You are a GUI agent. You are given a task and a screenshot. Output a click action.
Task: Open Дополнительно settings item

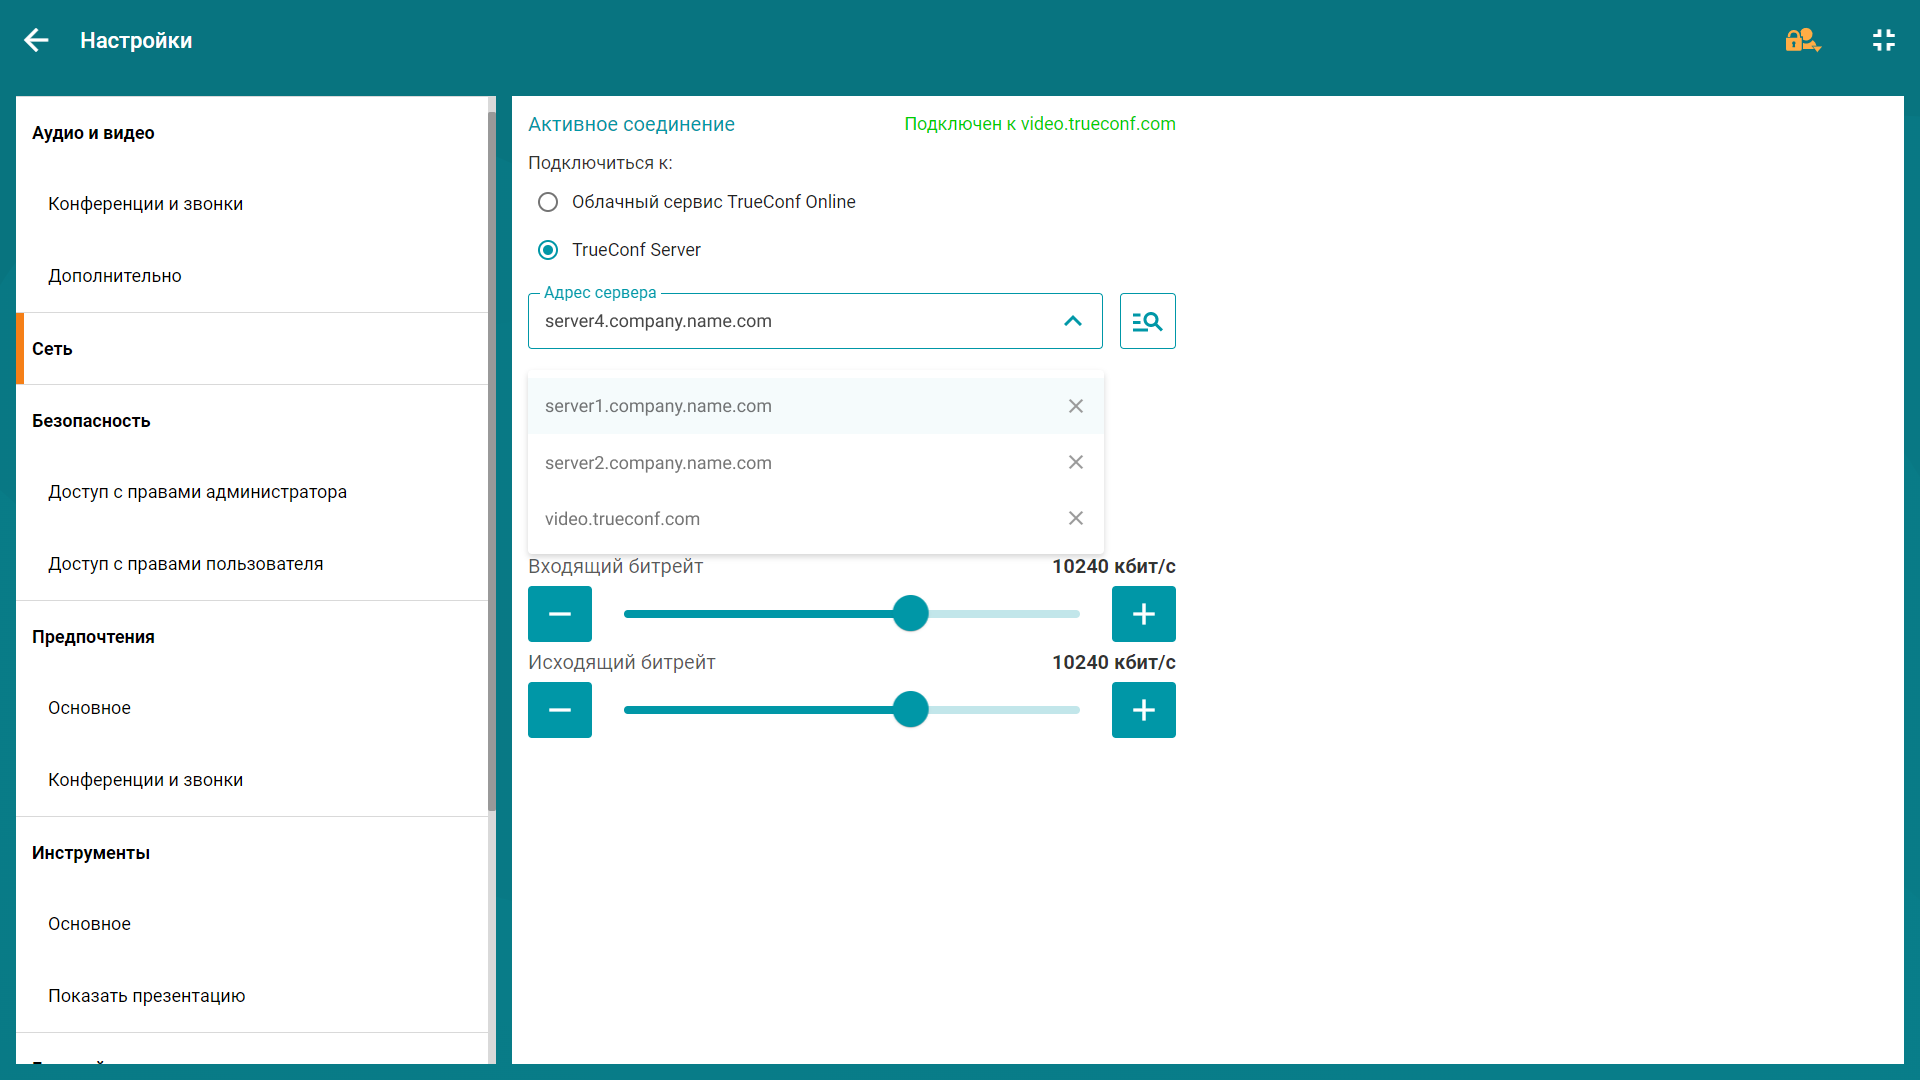pos(252,276)
